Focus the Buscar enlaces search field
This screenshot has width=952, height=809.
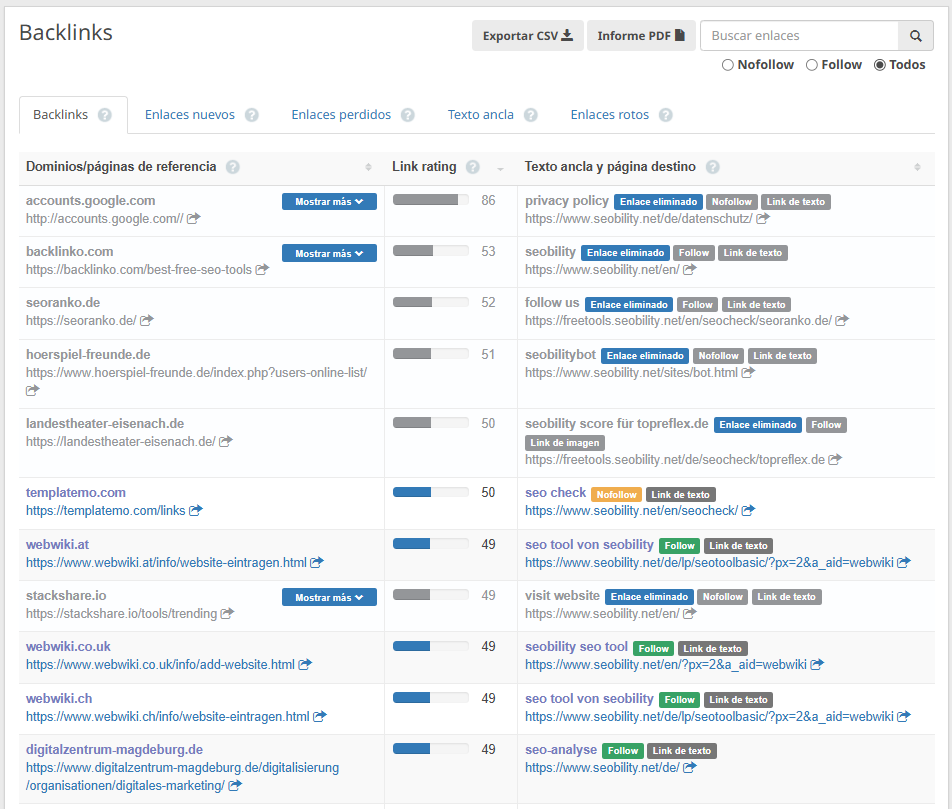click(x=799, y=36)
